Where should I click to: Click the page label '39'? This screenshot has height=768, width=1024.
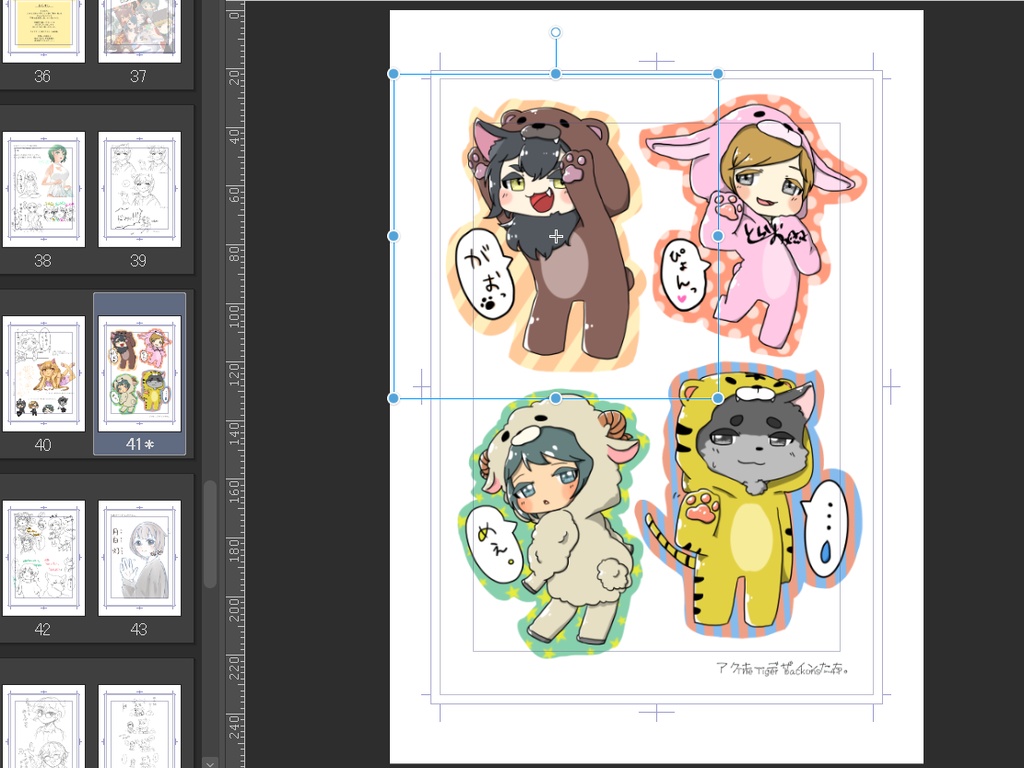138,261
